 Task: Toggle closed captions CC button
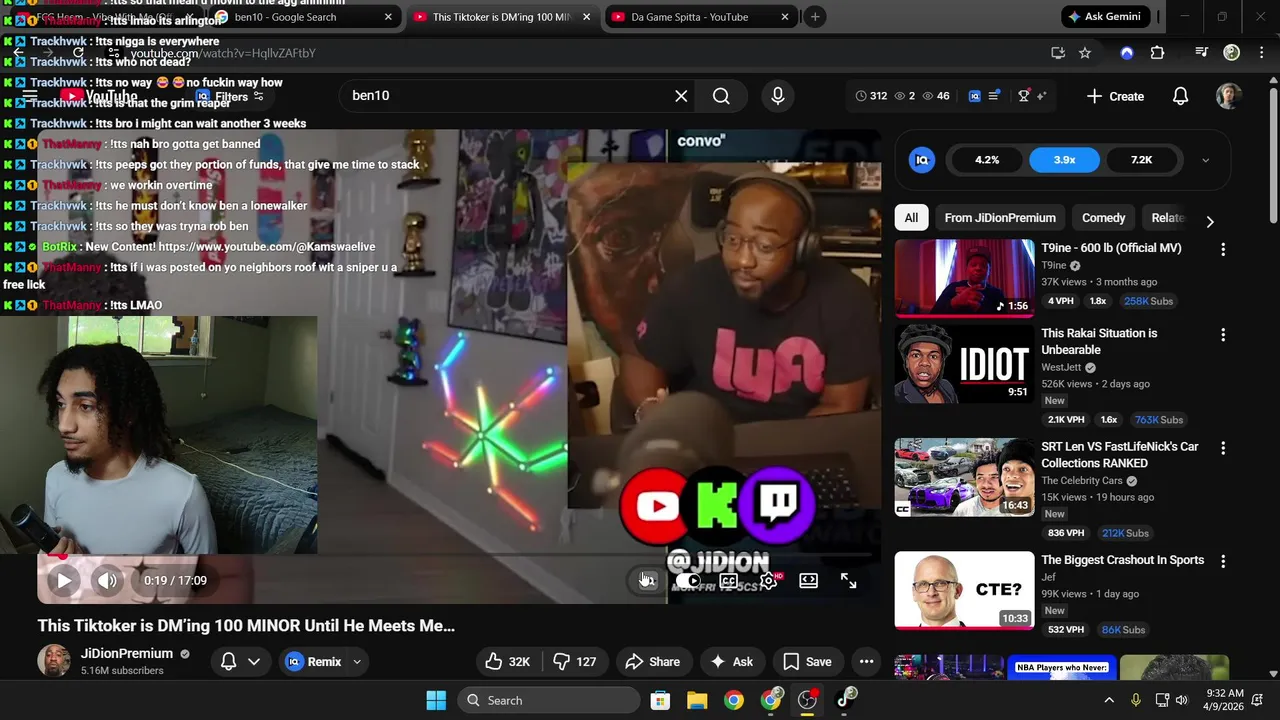click(729, 580)
